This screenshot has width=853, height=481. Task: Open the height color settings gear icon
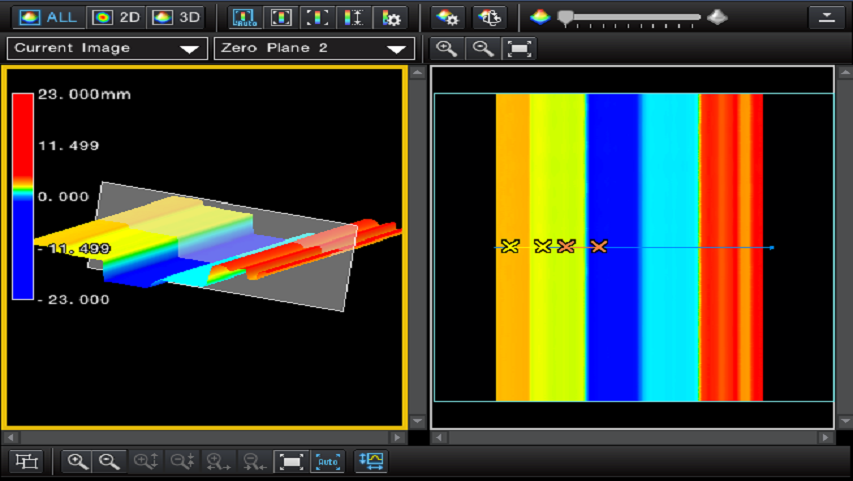[389, 17]
